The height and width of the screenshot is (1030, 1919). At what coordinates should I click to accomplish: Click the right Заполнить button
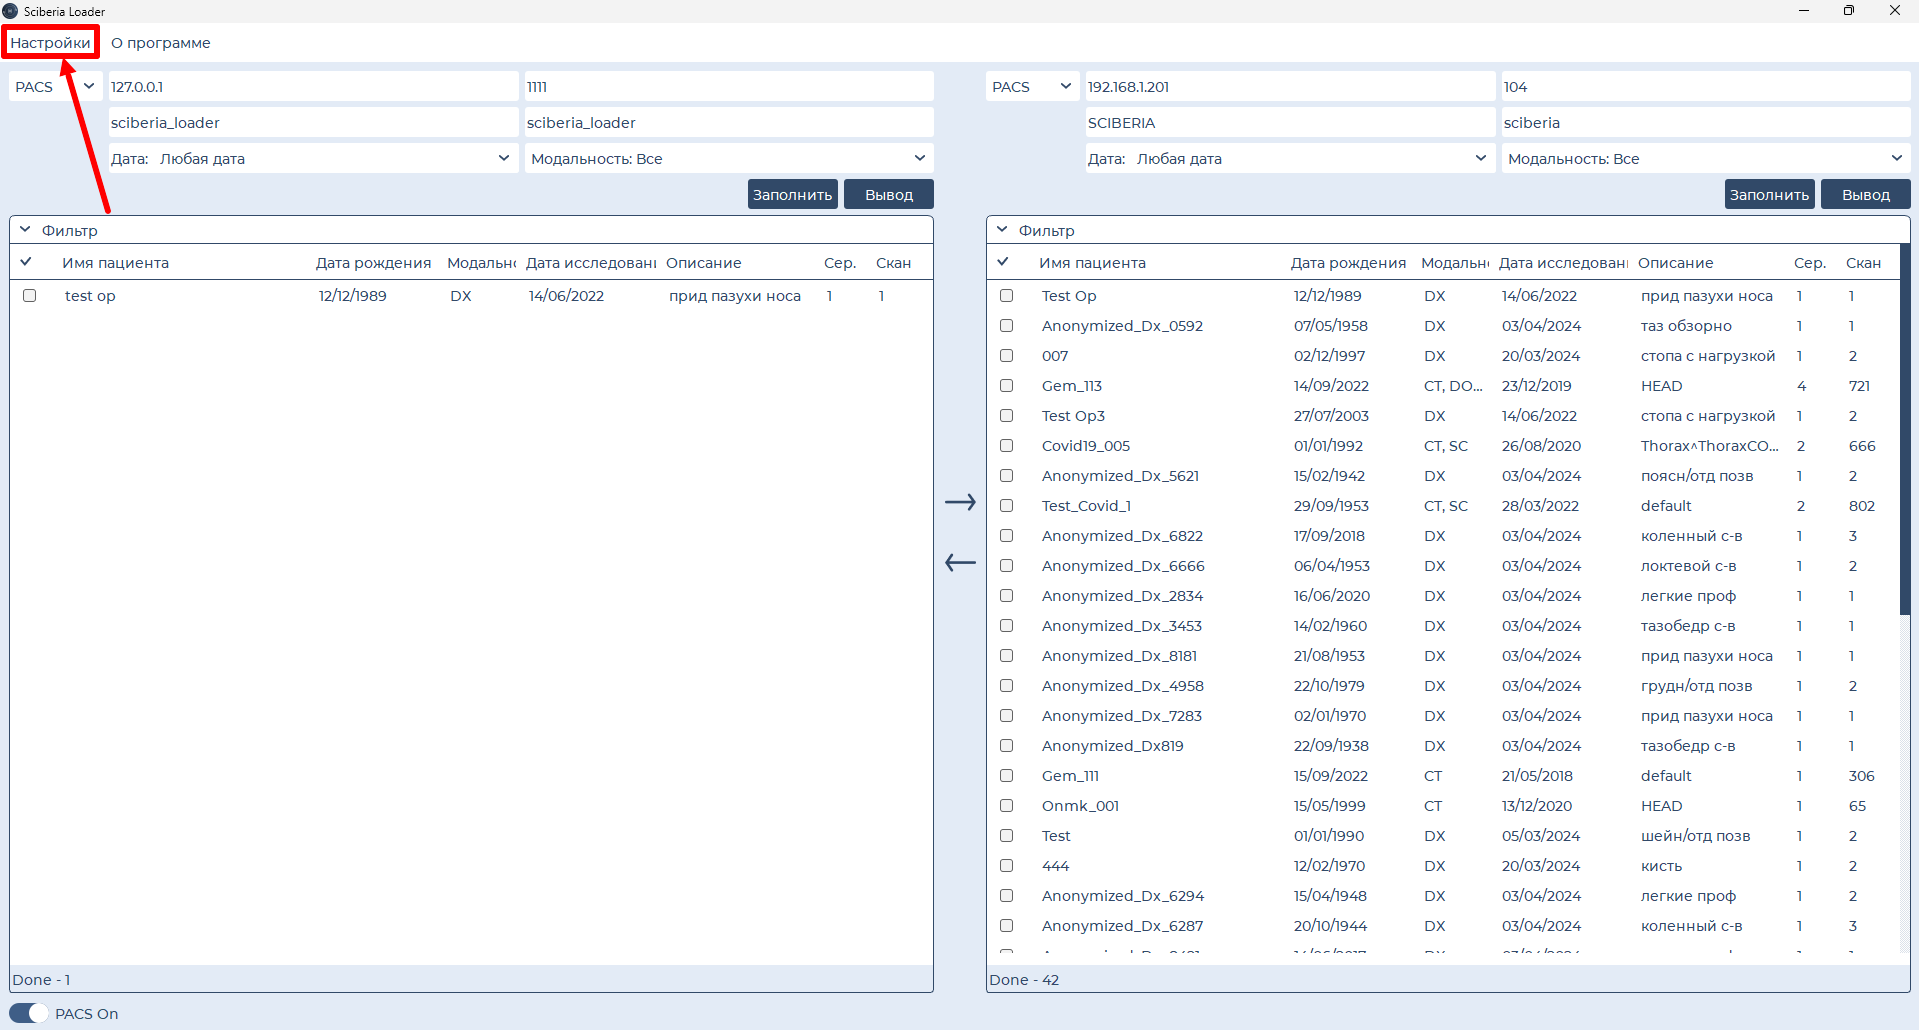pyautogui.click(x=1769, y=194)
